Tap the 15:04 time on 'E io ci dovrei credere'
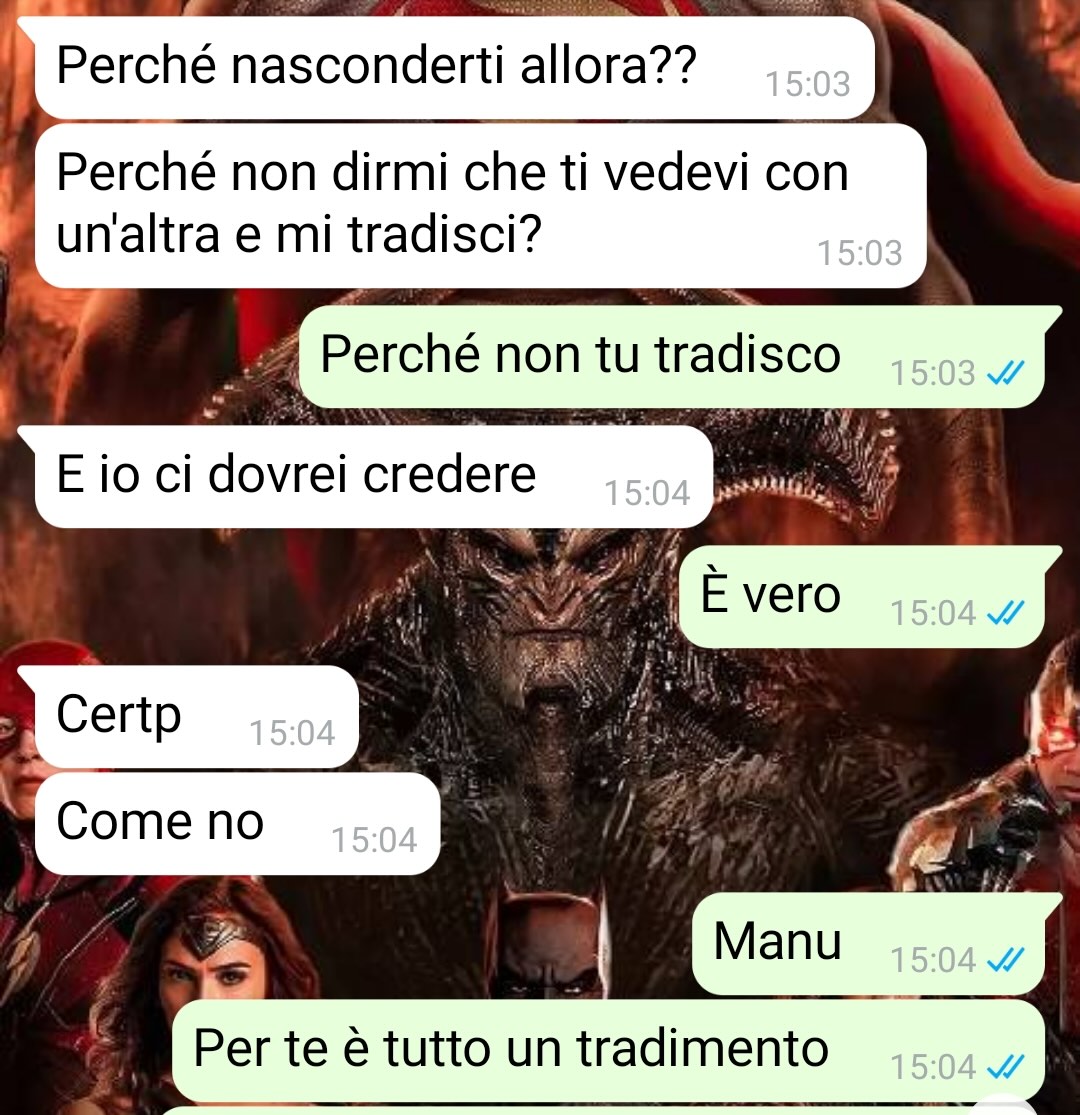This screenshot has width=1080, height=1115. click(x=647, y=494)
